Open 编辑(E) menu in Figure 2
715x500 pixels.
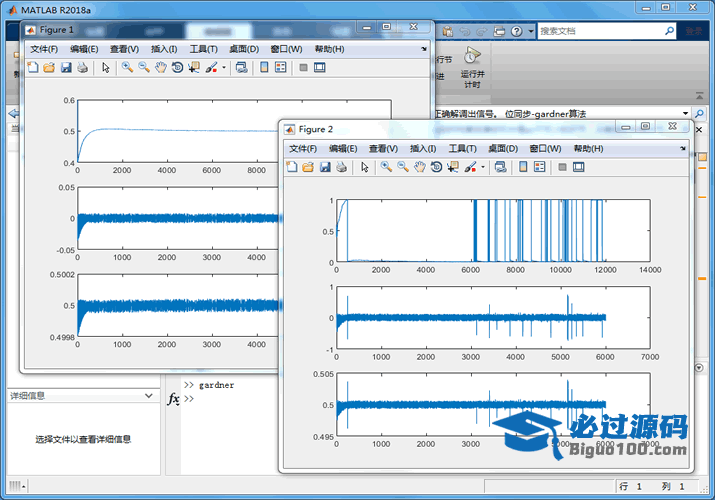tap(343, 149)
